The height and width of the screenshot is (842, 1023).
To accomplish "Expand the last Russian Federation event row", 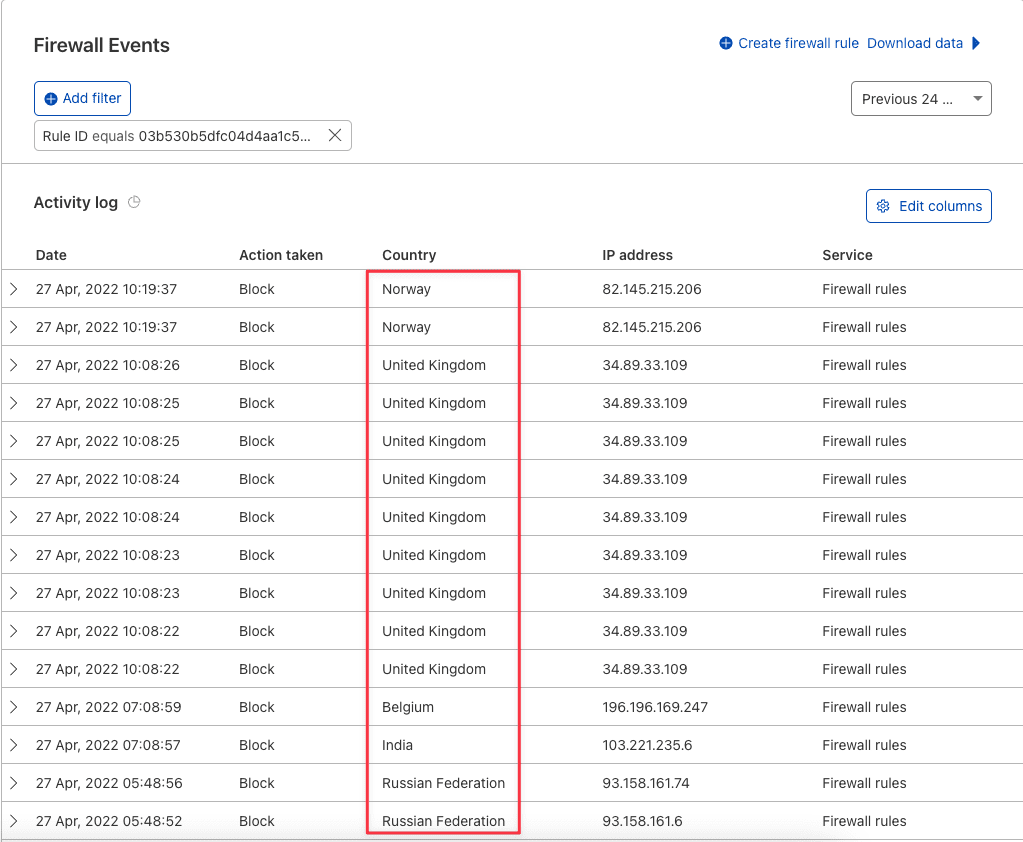I will (14, 821).
